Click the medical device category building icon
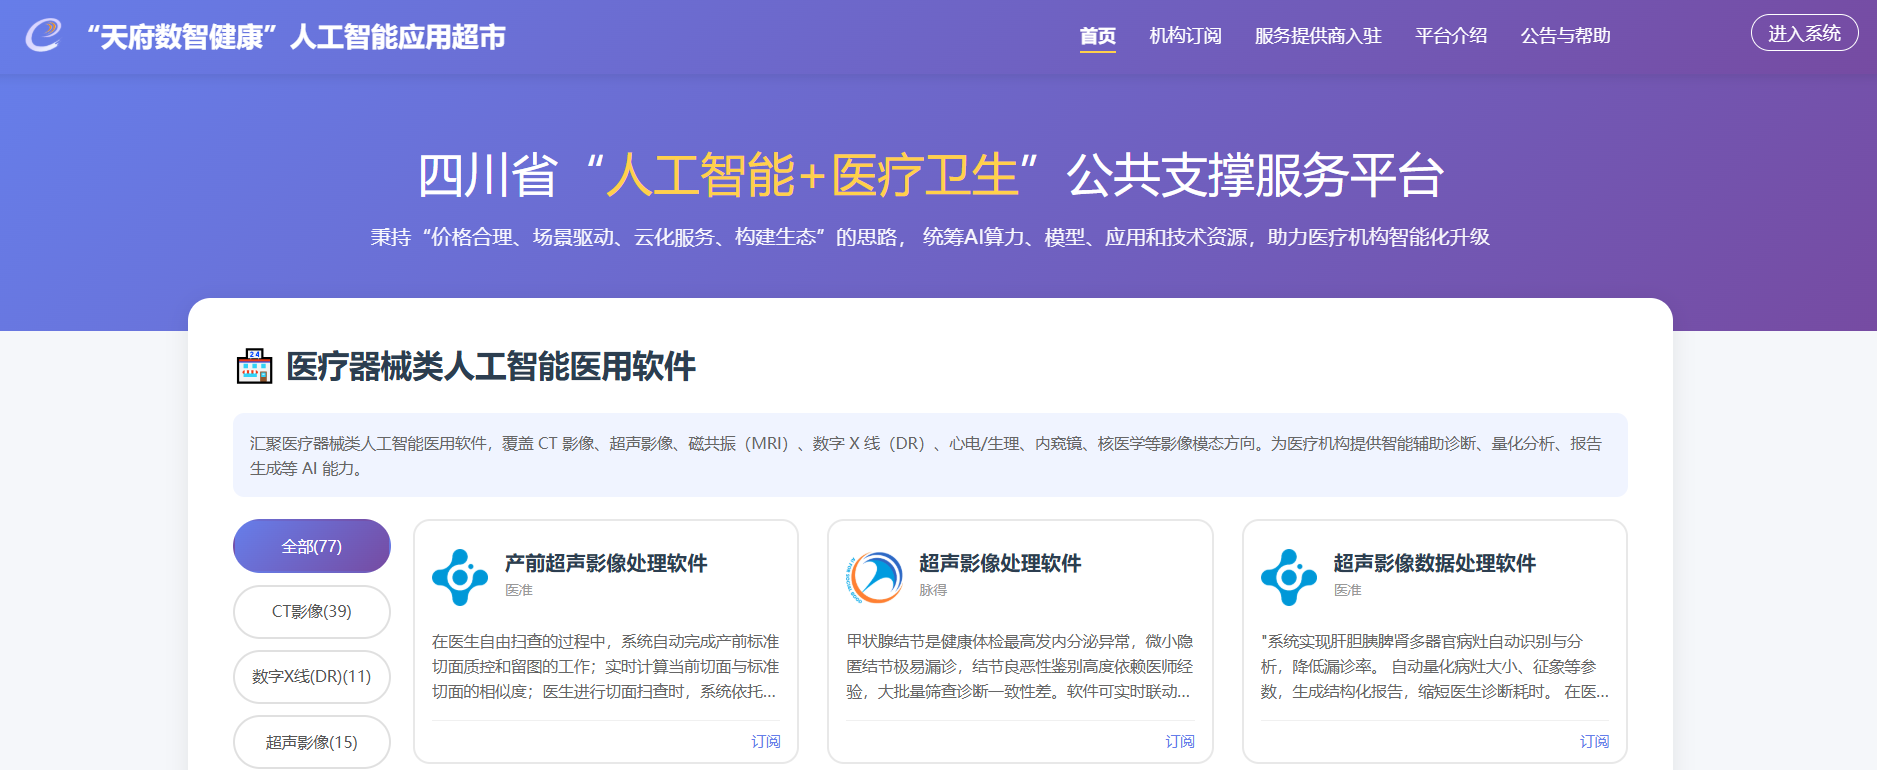1877x770 pixels. click(254, 366)
